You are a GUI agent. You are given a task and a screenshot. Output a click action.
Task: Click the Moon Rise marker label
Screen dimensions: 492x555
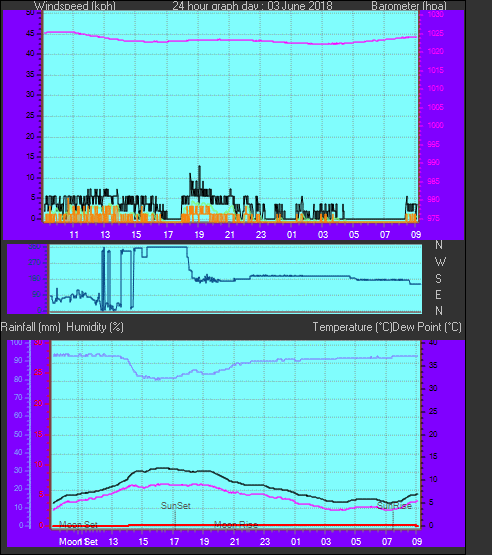click(236, 525)
